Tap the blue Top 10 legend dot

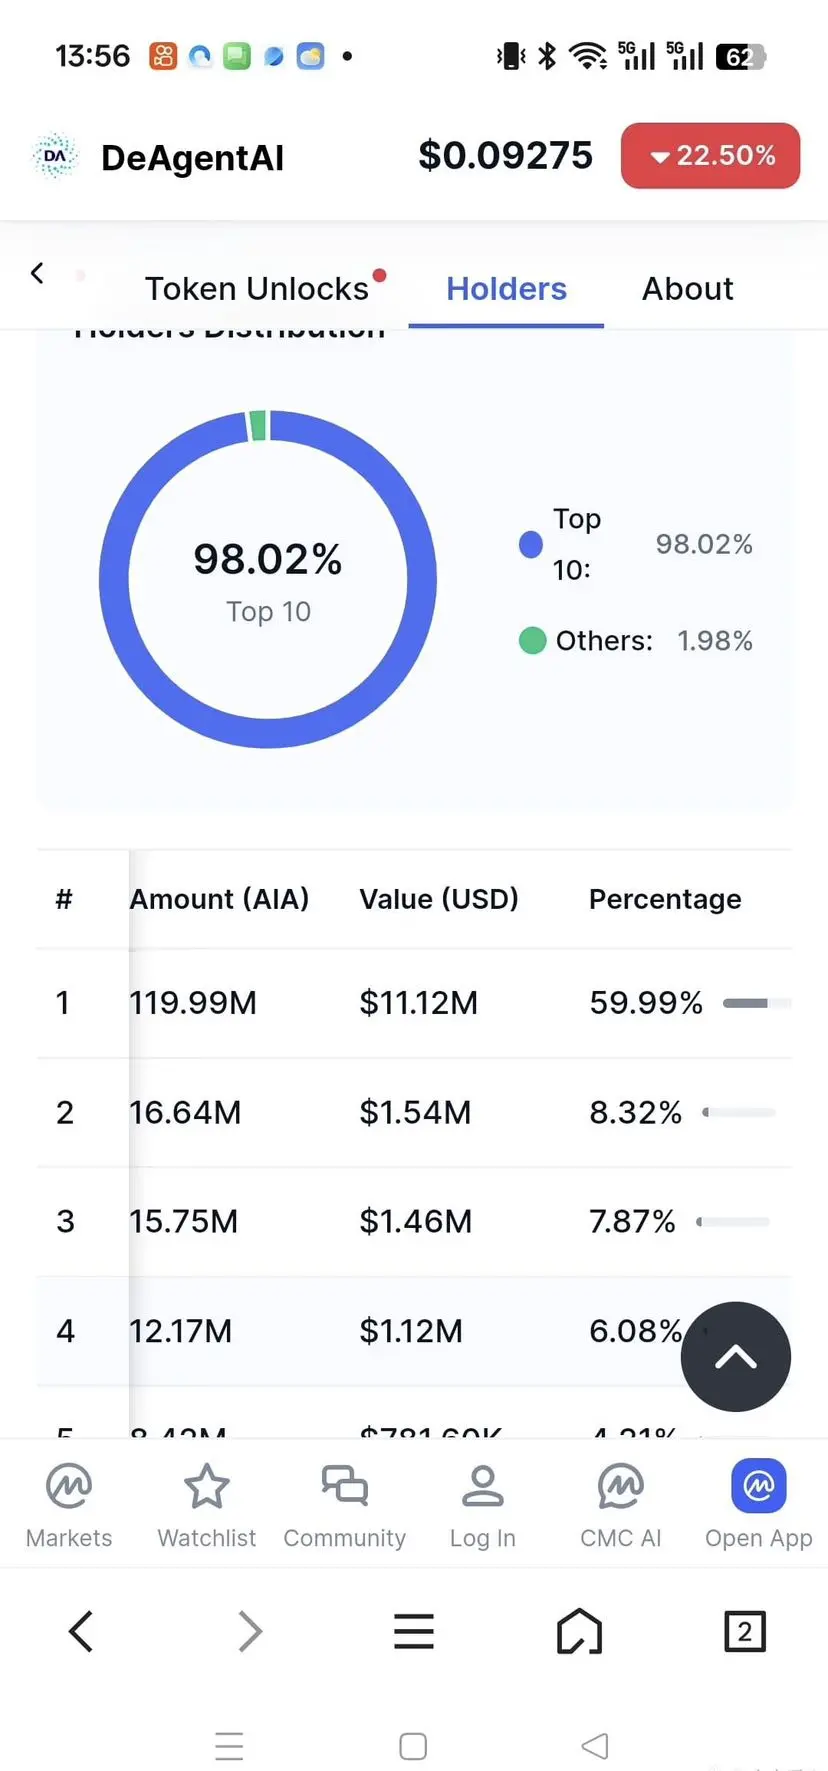pyautogui.click(x=531, y=544)
